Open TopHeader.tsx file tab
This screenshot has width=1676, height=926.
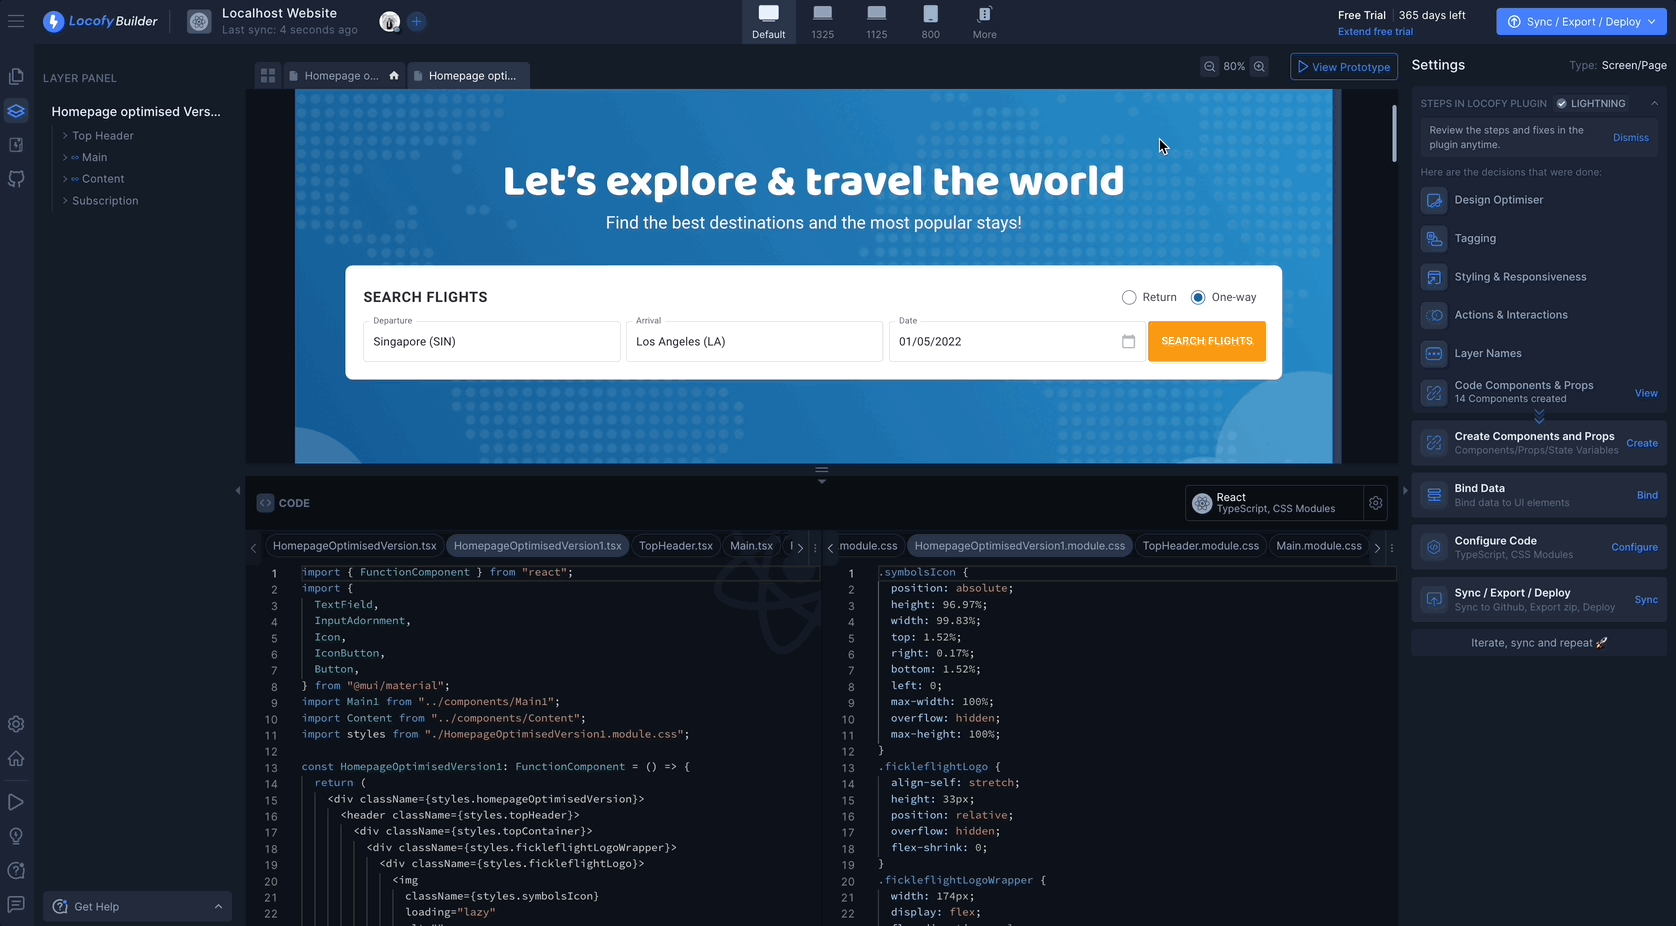[676, 546]
